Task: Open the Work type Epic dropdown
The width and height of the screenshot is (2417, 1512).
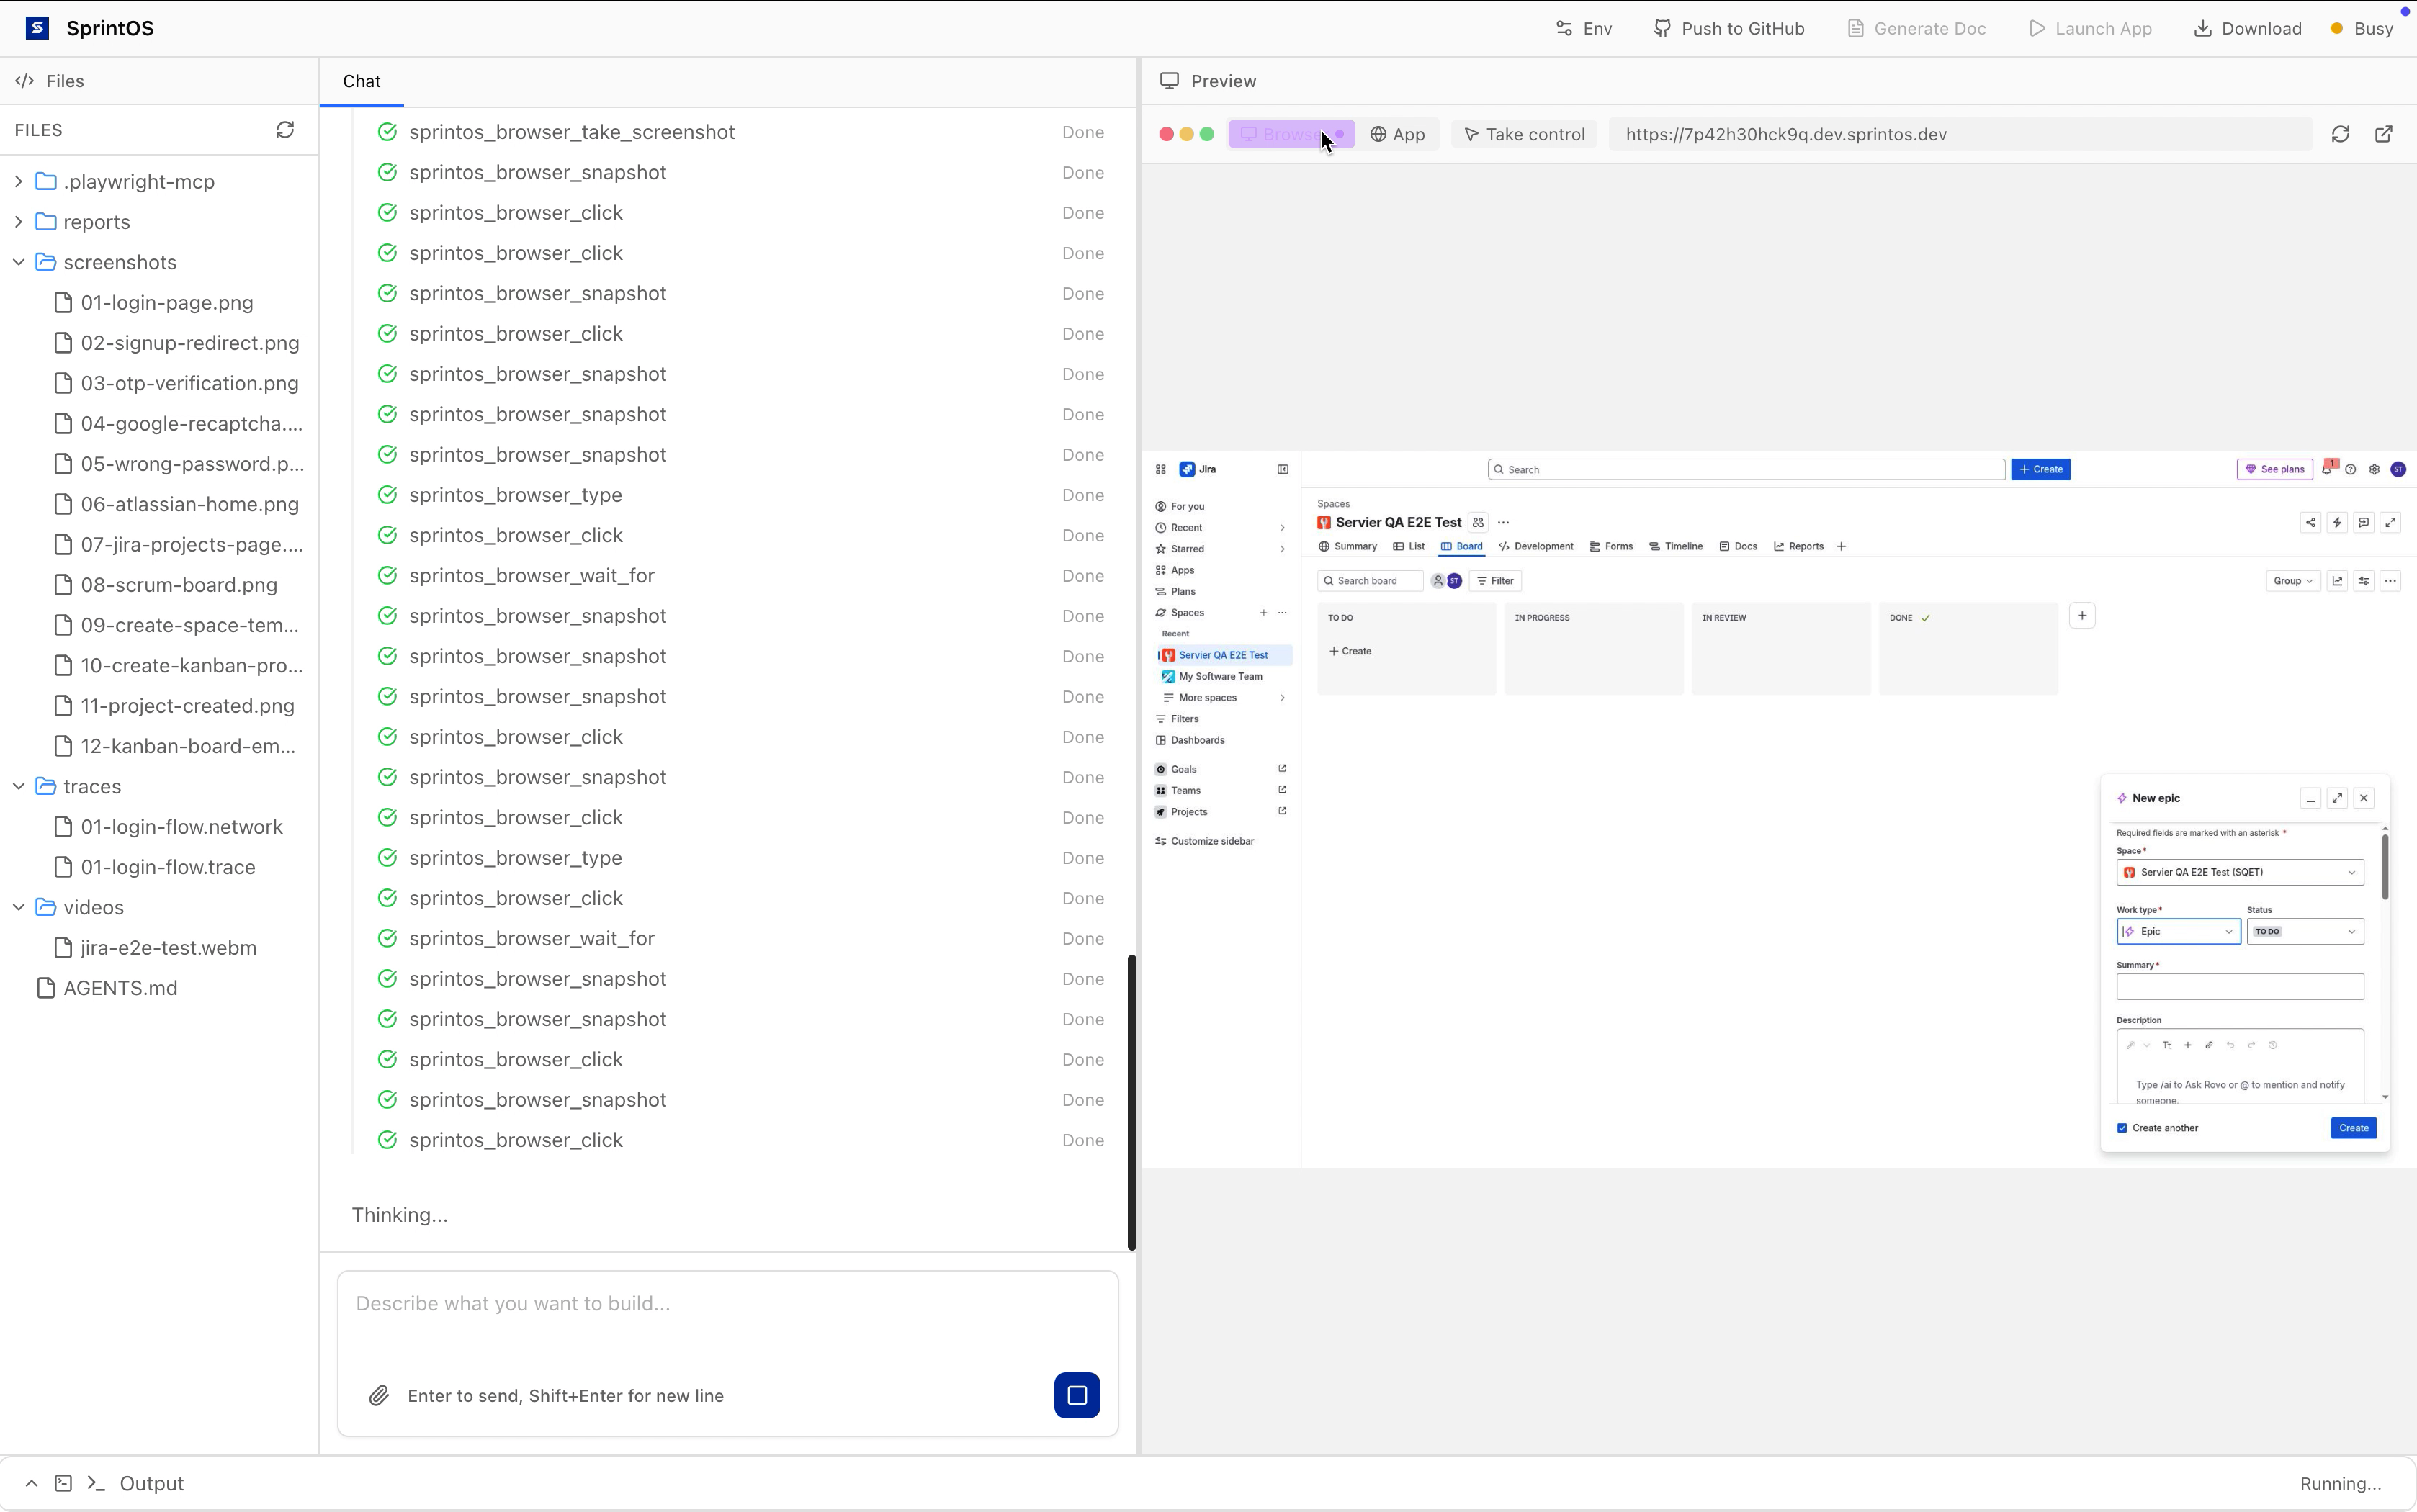Action: [2178, 931]
